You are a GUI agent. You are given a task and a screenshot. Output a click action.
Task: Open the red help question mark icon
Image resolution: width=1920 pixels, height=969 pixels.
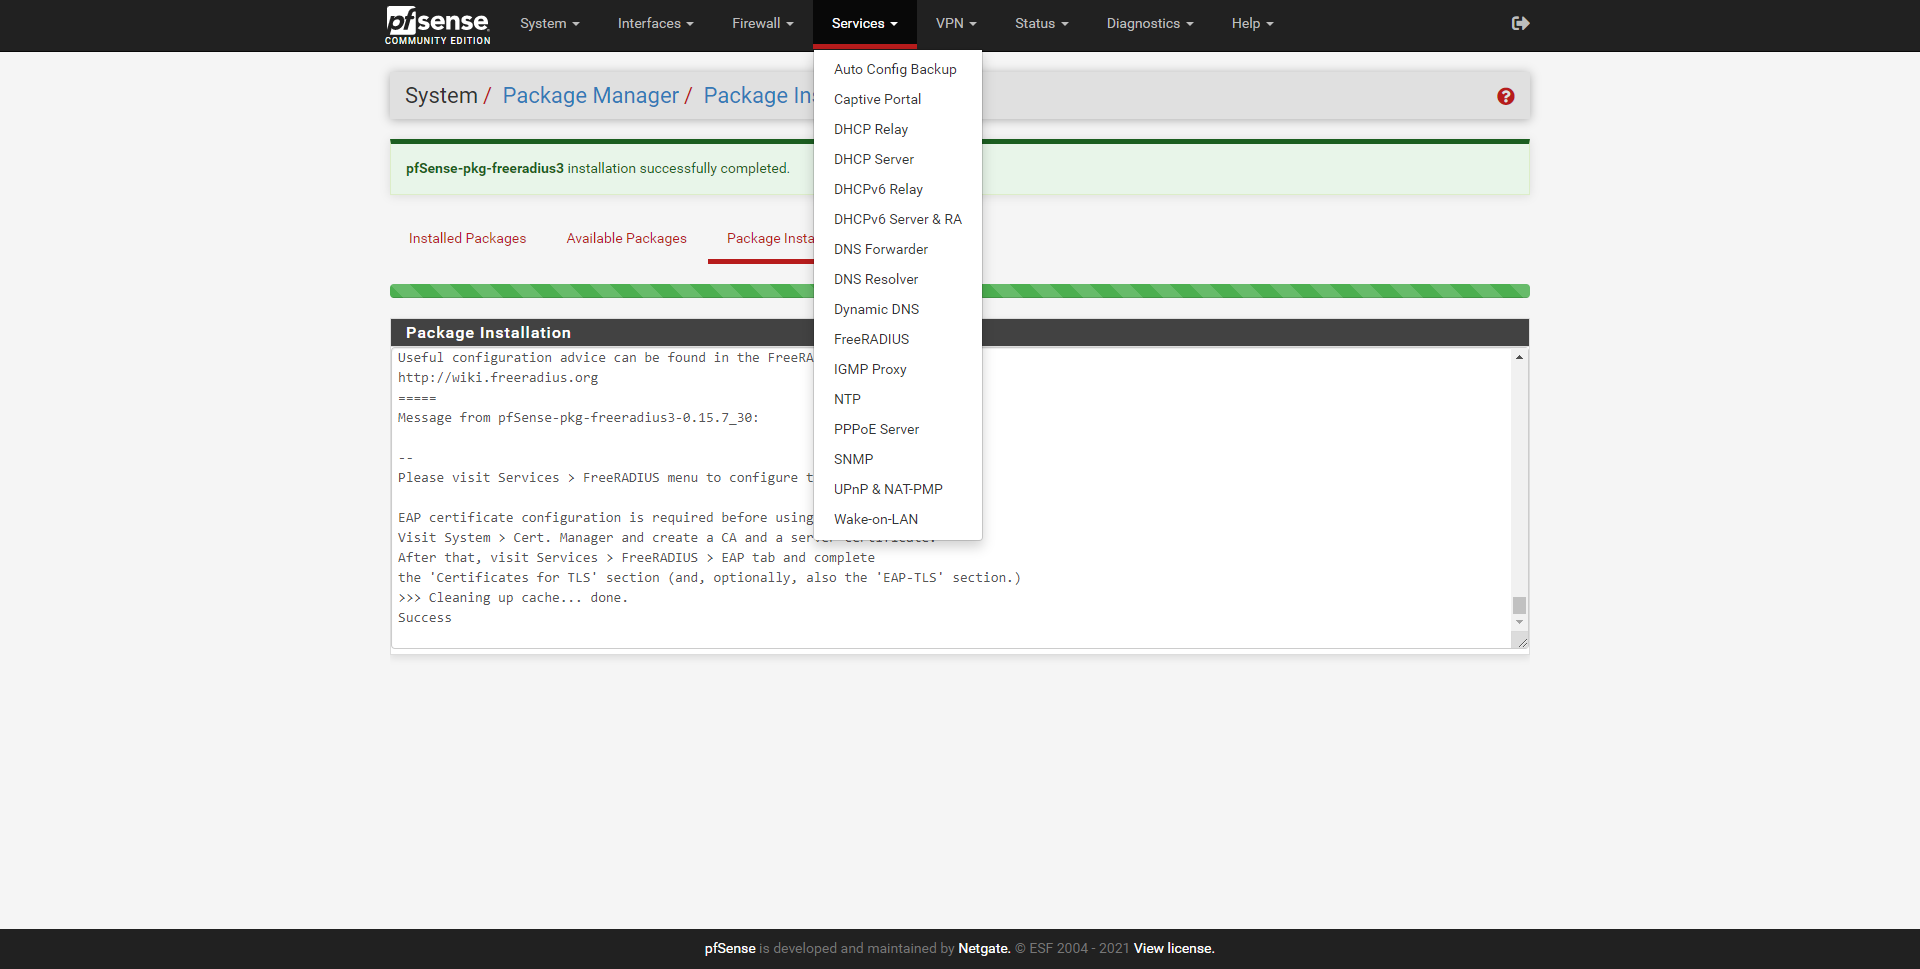tap(1505, 96)
